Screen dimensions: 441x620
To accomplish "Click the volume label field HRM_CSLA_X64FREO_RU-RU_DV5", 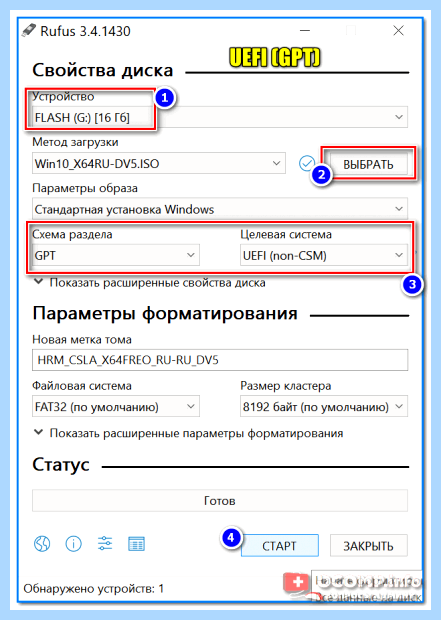I will coord(220,360).
